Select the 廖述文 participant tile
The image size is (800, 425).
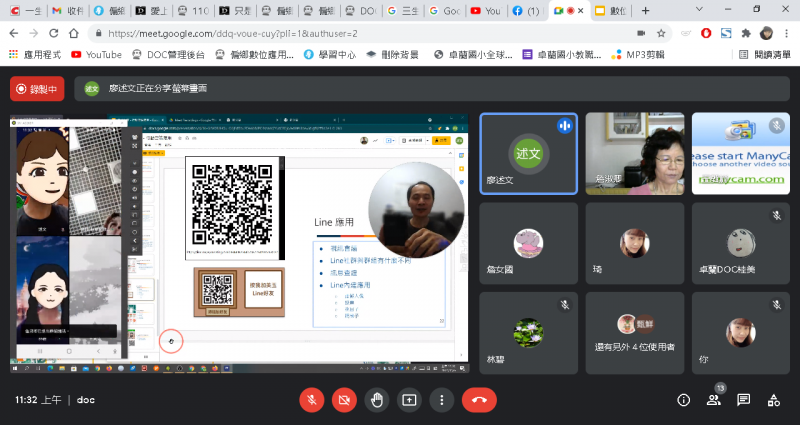529,154
